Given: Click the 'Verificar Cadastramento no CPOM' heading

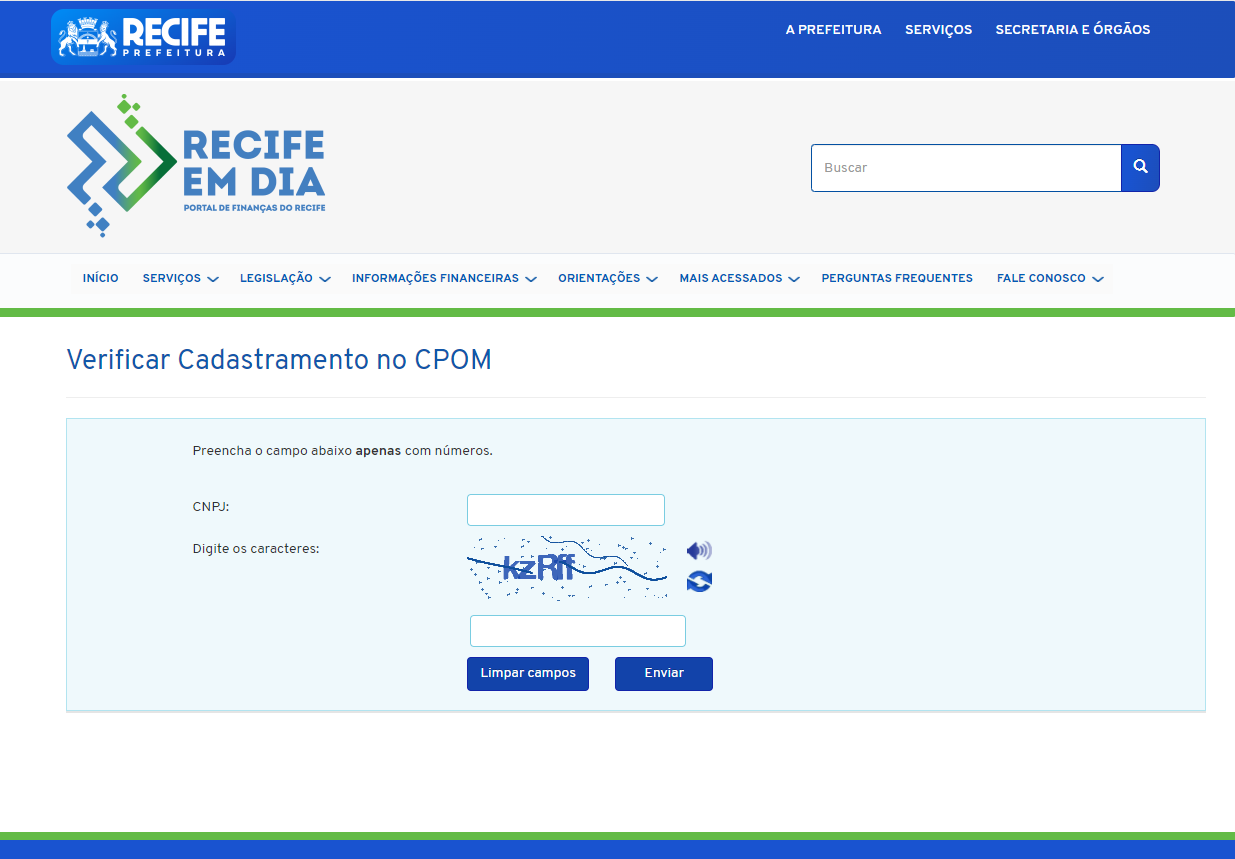Looking at the screenshot, I should click(x=279, y=360).
